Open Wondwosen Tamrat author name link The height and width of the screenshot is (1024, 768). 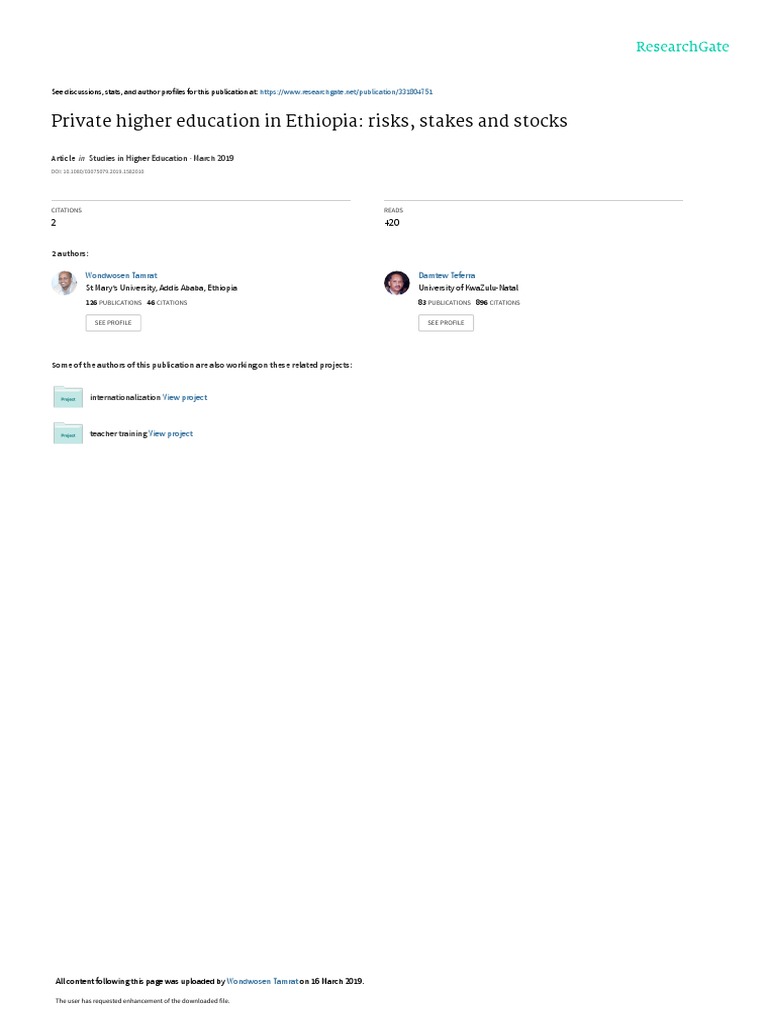(121, 276)
